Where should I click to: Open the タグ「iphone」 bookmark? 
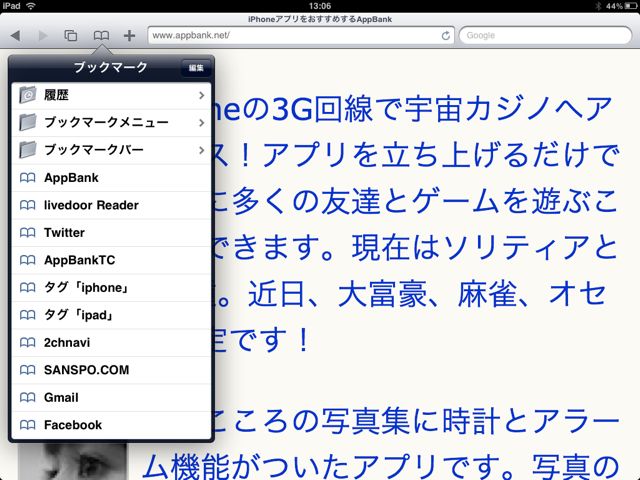[111, 287]
